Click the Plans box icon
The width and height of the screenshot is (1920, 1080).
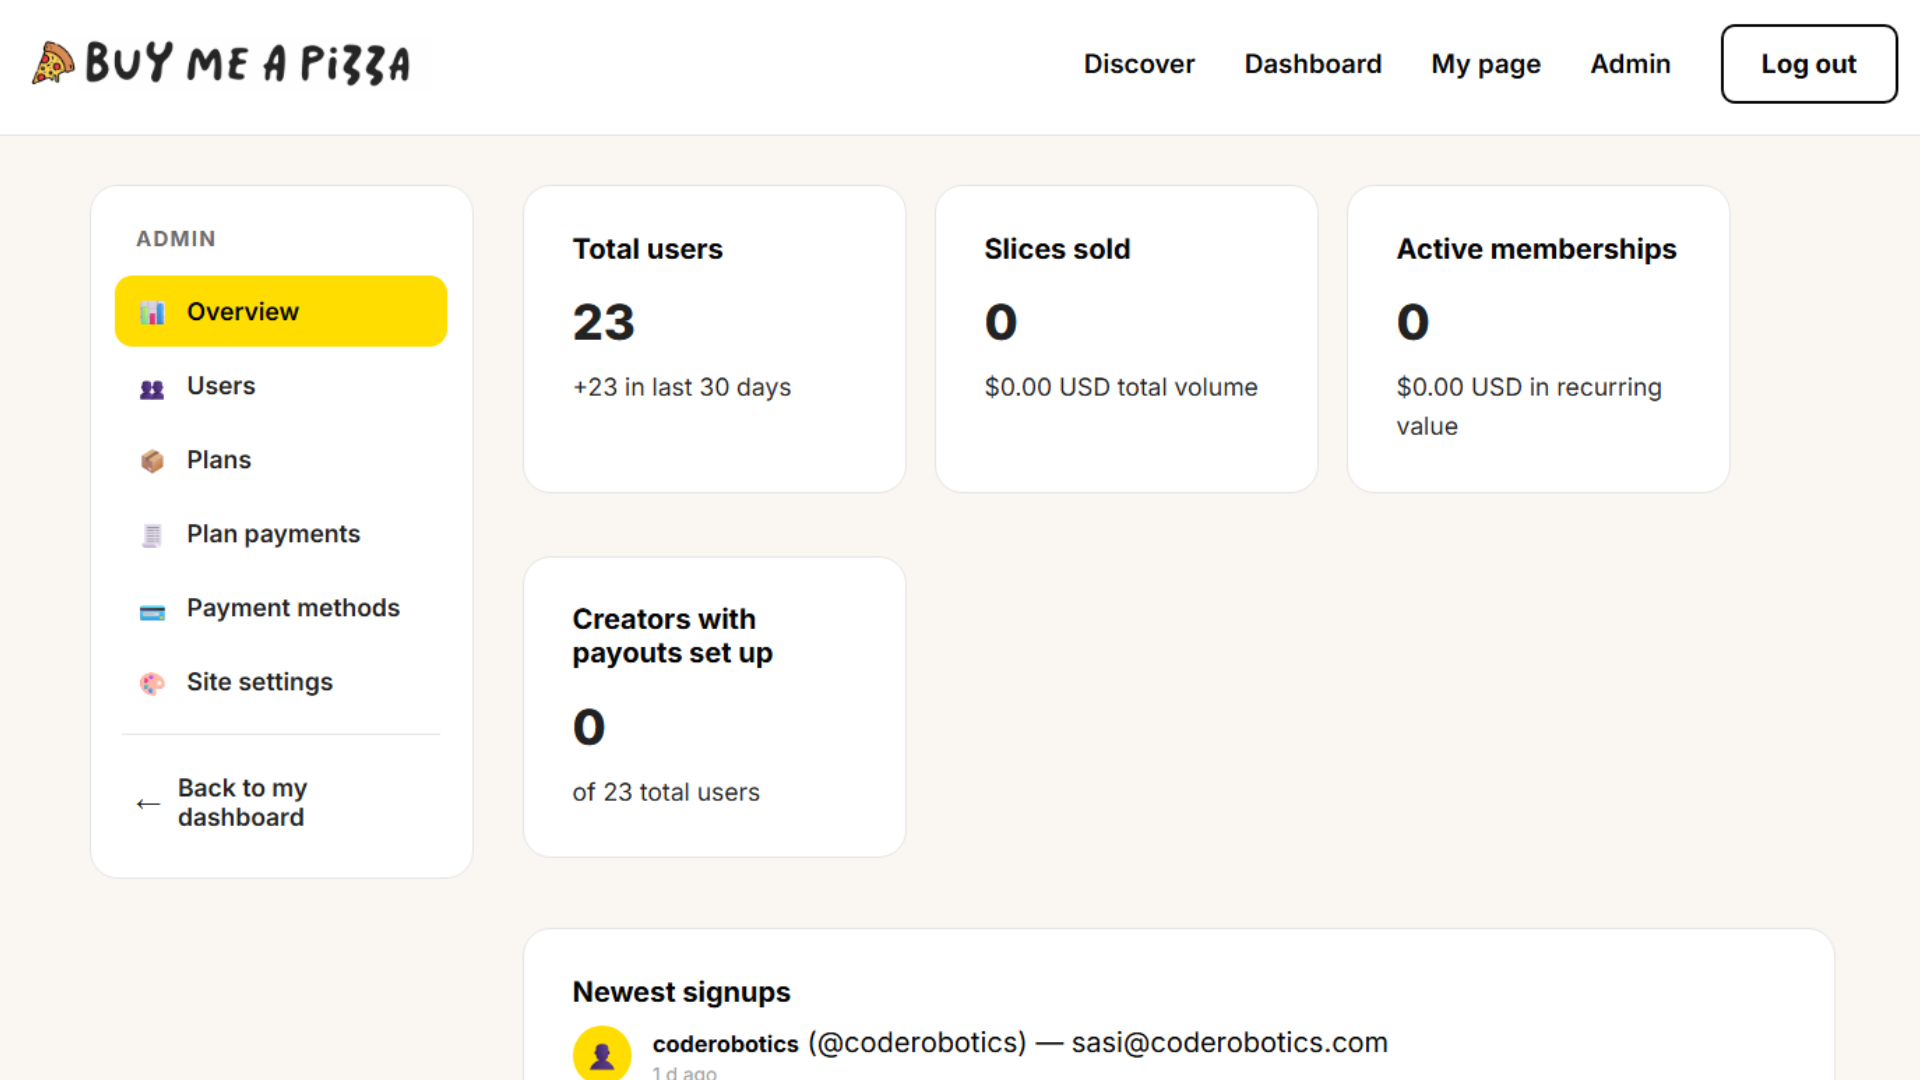point(152,461)
